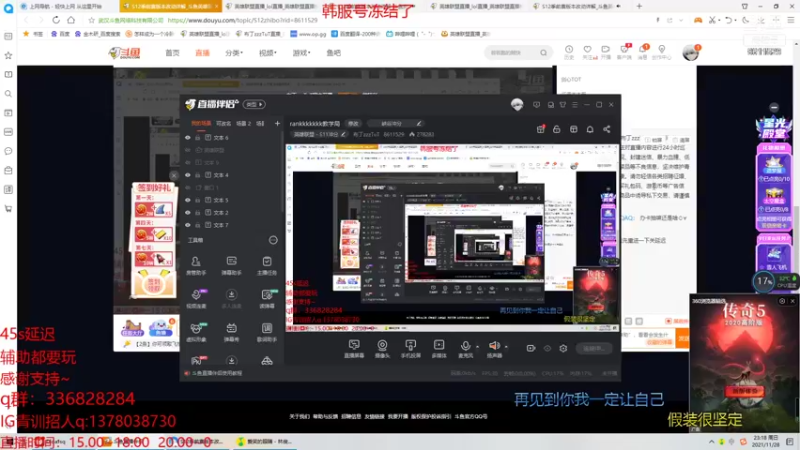Expand 游戏 menu on Douyu
Image resolution: width=800 pixels, height=450 pixels.
[x=301, y=53]
